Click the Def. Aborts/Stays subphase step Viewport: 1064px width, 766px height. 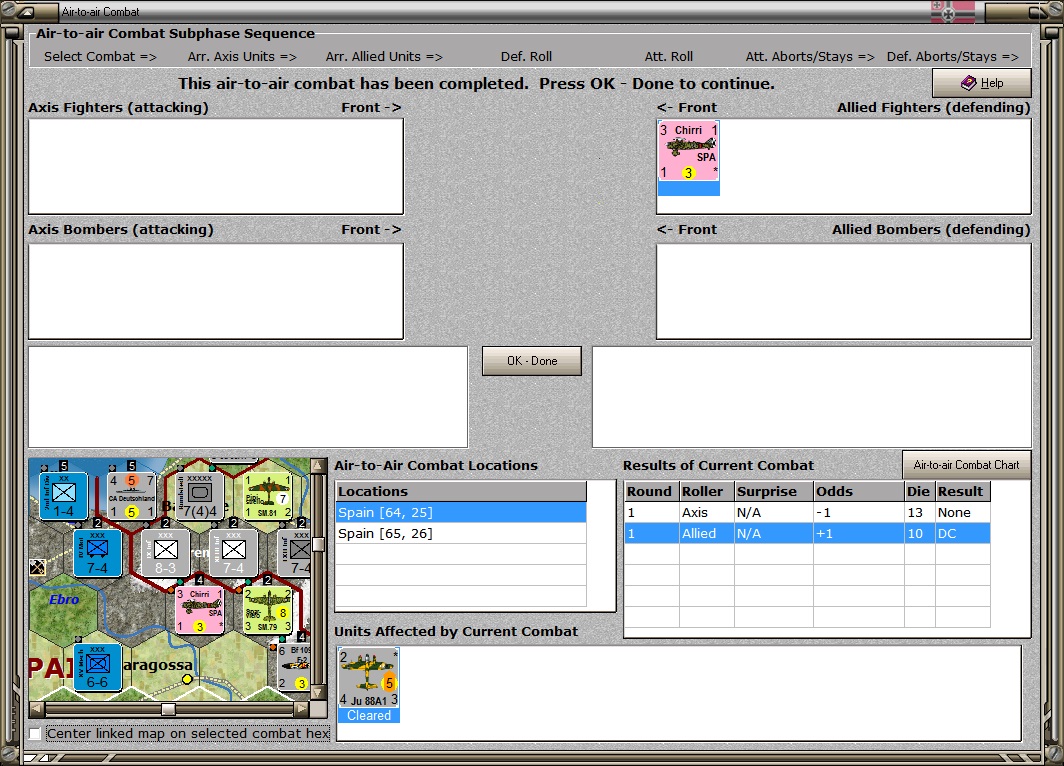(x=953, y=56)
